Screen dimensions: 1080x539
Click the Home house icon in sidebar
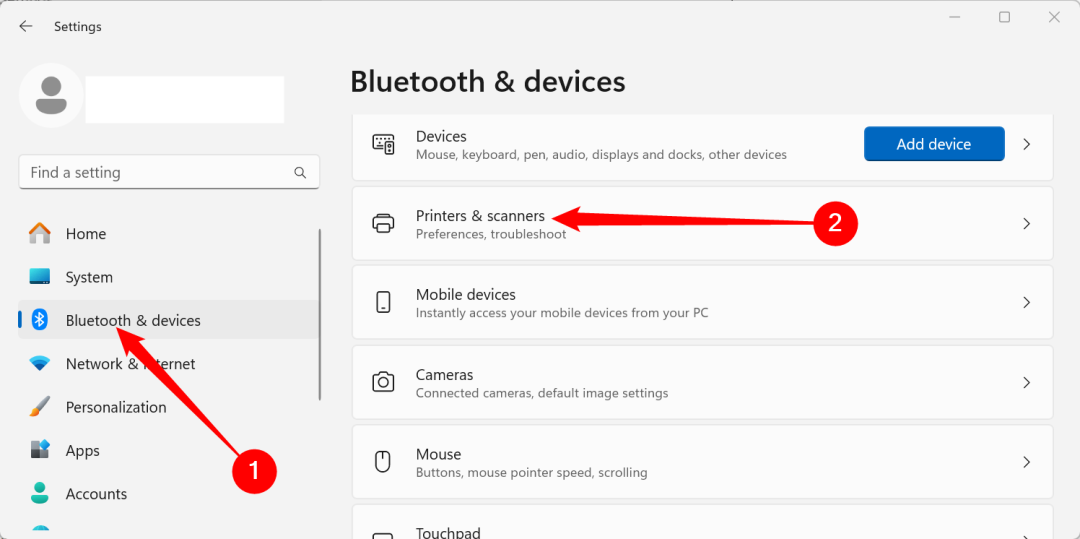pyautogui.click(x=40, y=233)
